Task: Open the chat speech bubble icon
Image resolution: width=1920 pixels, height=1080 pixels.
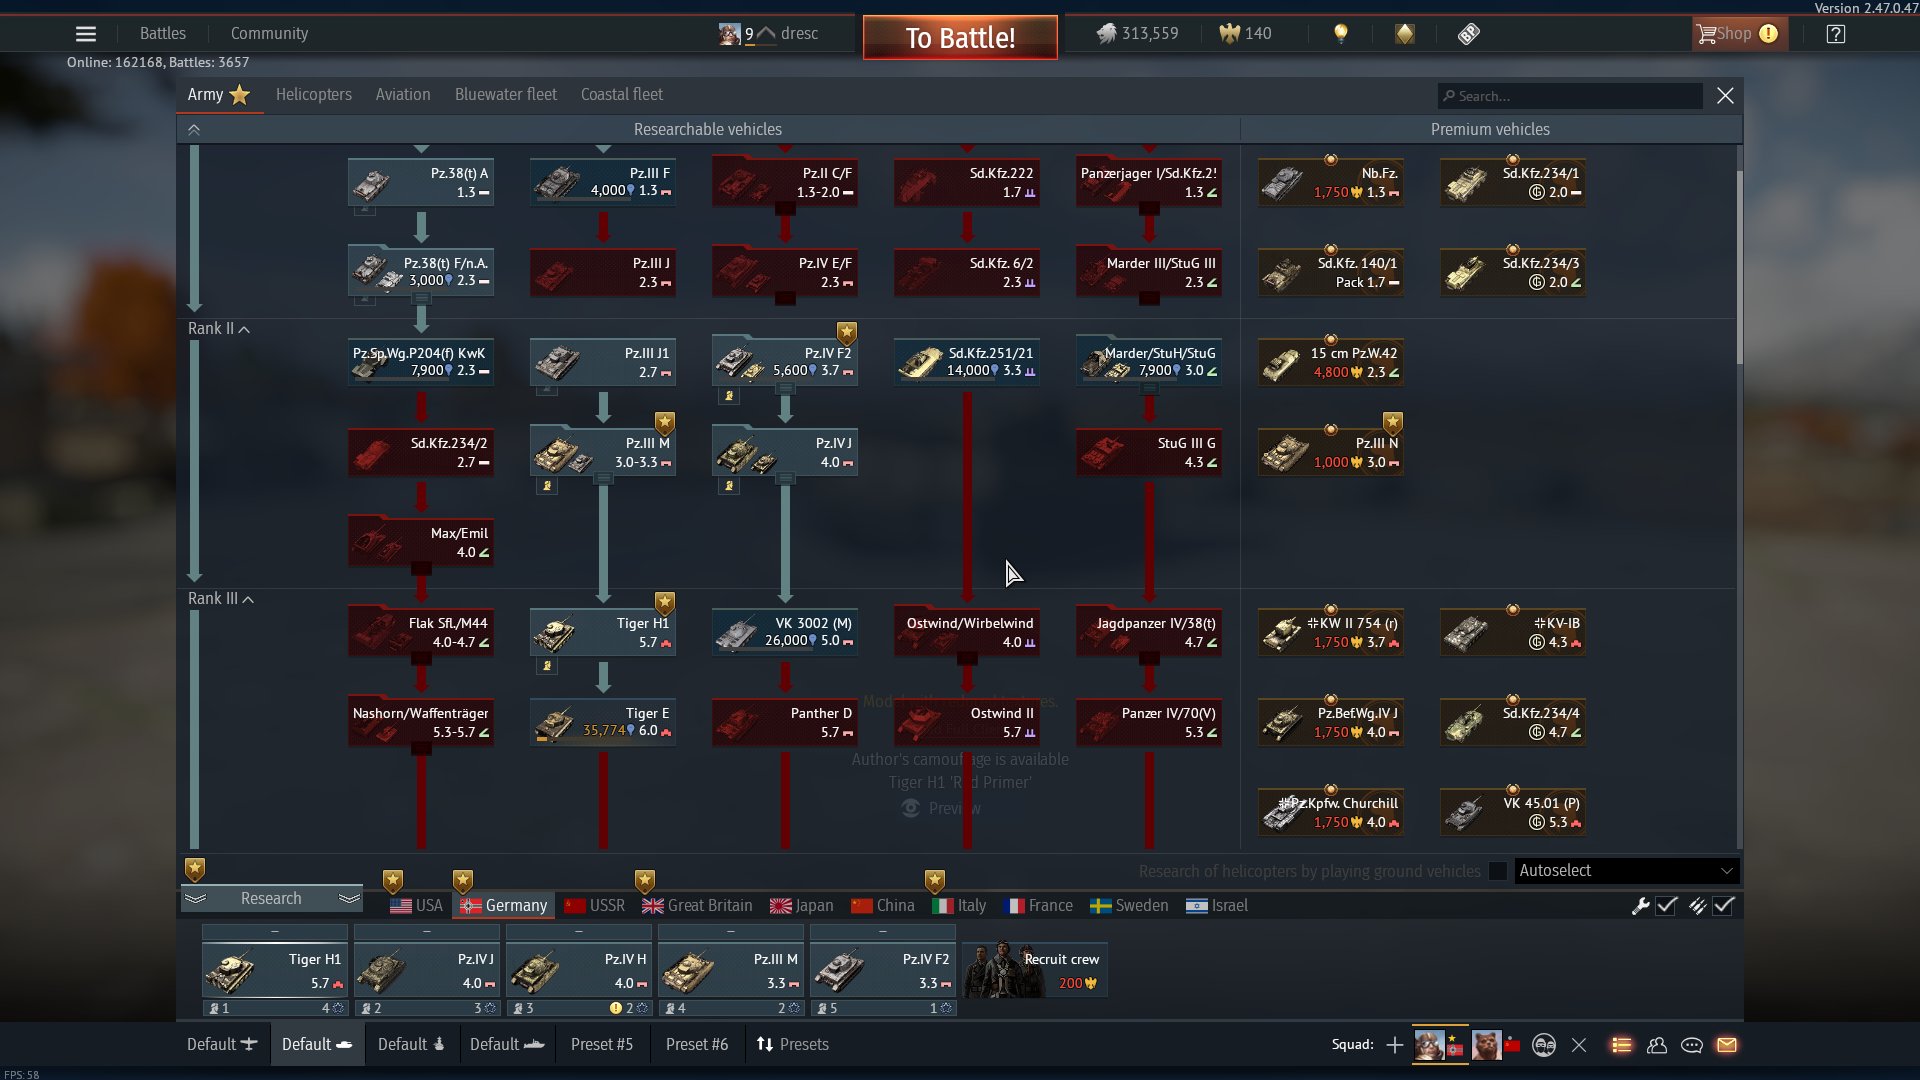Action: pyautogui.click(x=1692, y=1045)
